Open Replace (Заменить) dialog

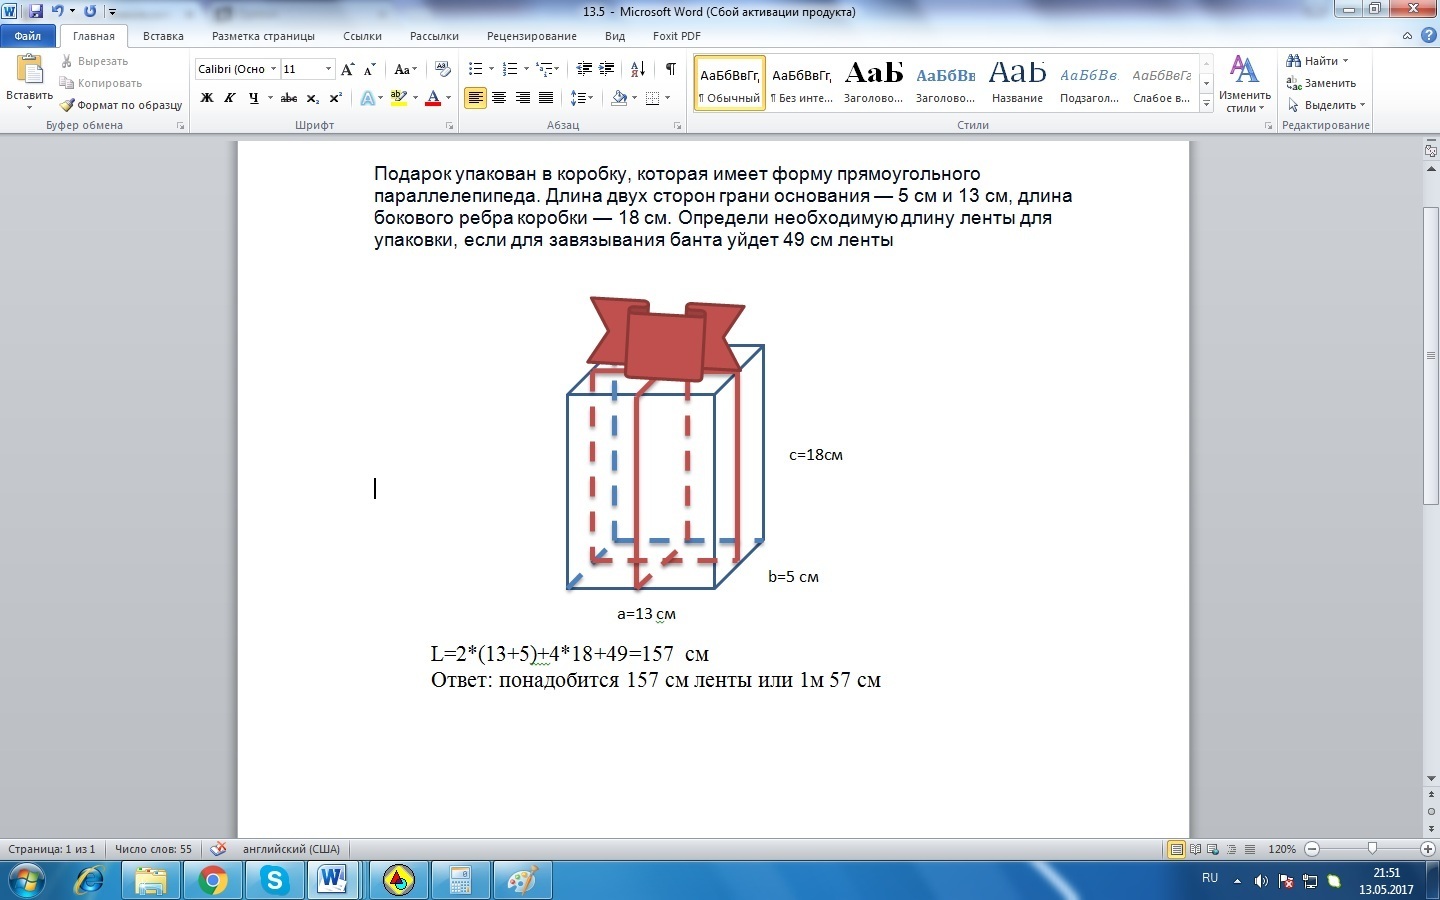[1321, 83]
